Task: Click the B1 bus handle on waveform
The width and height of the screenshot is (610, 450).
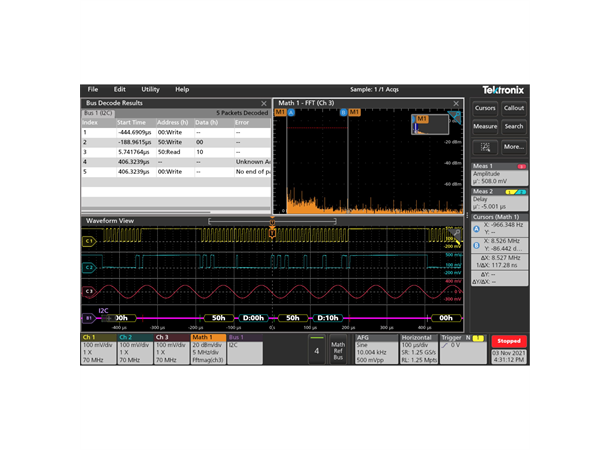Action: (x=88, y=318)
